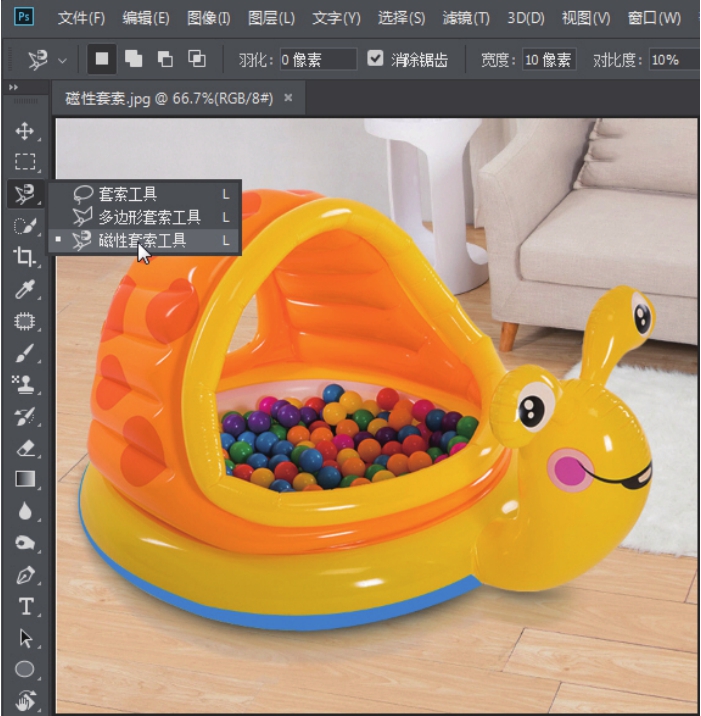This screenshot has height=716, width=701.
Task: Select the Crop tool
Action: 25,257
